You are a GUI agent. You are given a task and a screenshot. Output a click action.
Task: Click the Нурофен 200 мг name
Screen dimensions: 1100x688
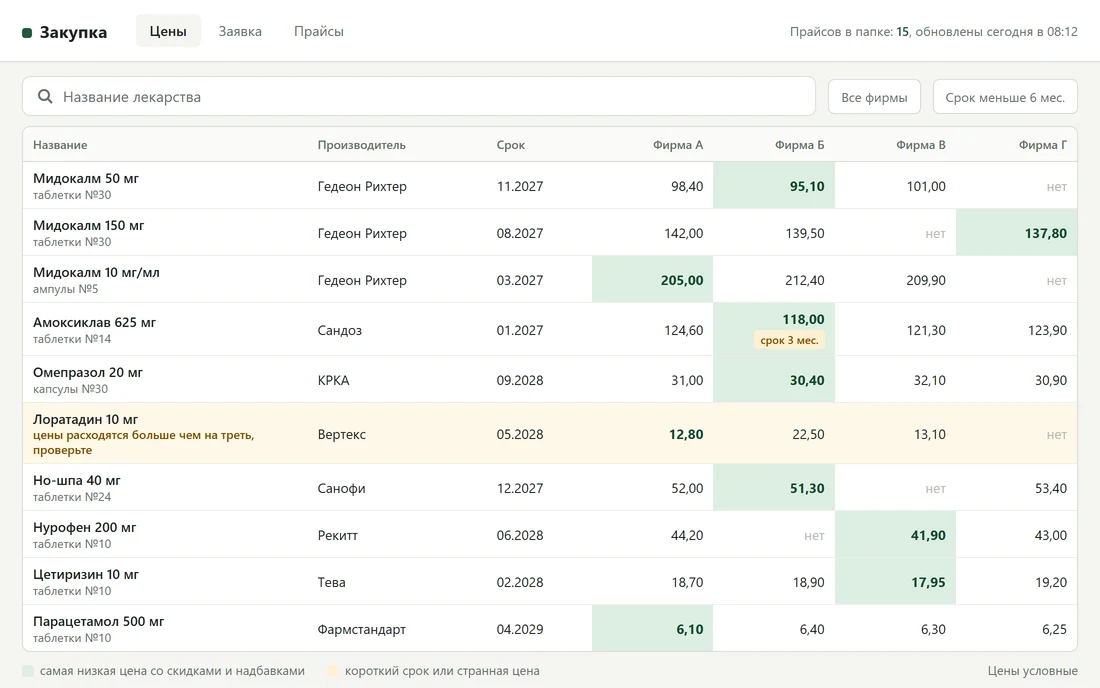click(84, 527)
